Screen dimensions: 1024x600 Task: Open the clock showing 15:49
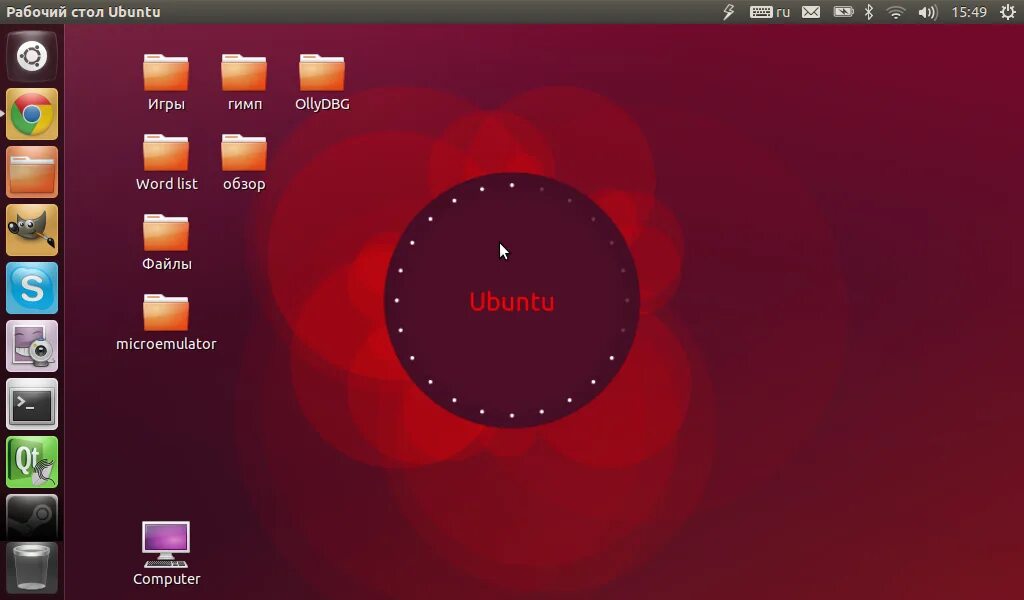coord(969,12)
